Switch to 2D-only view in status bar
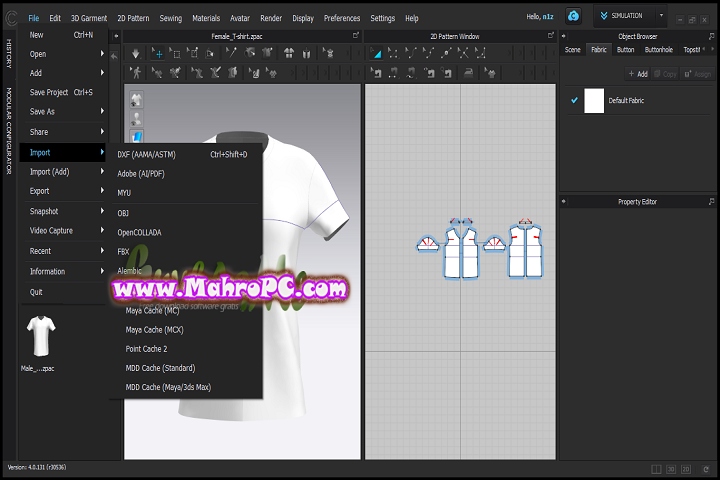 pyautogui.click(x=686, y=469)
